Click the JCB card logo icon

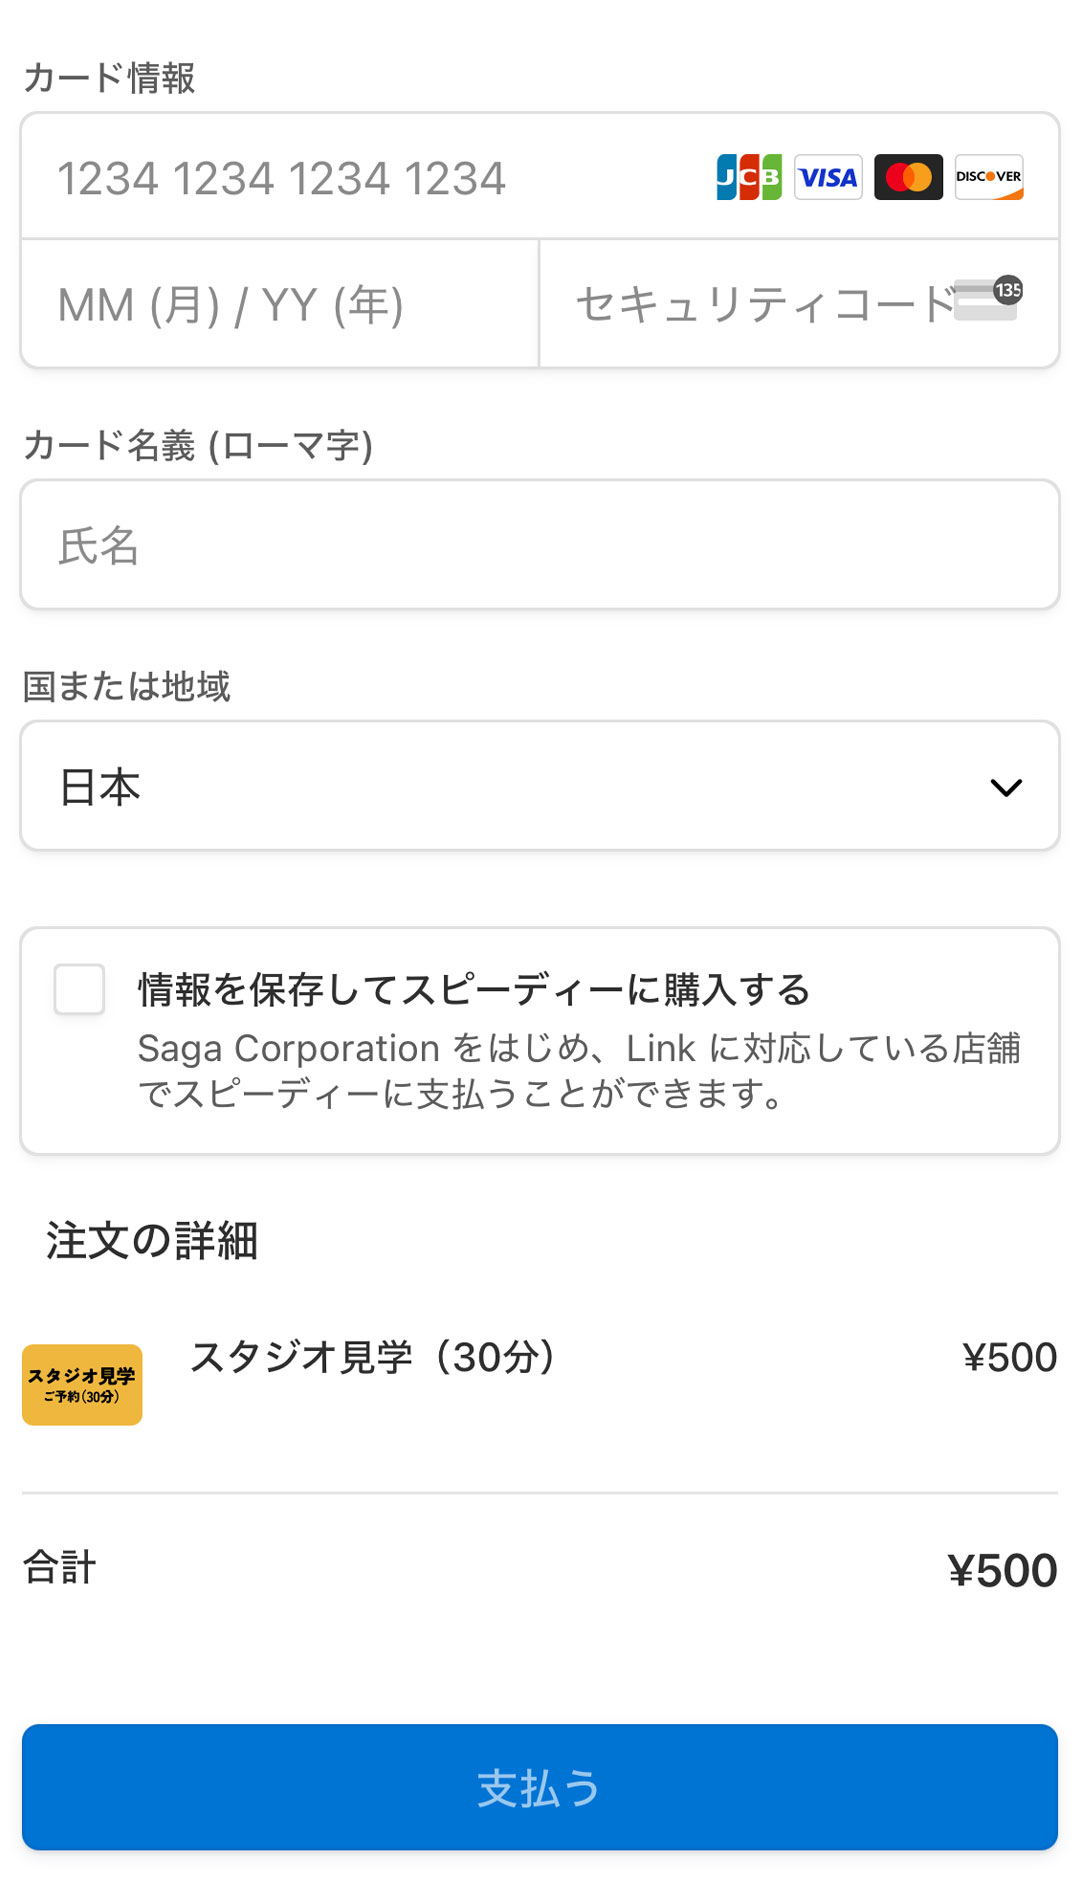point(749,177)
